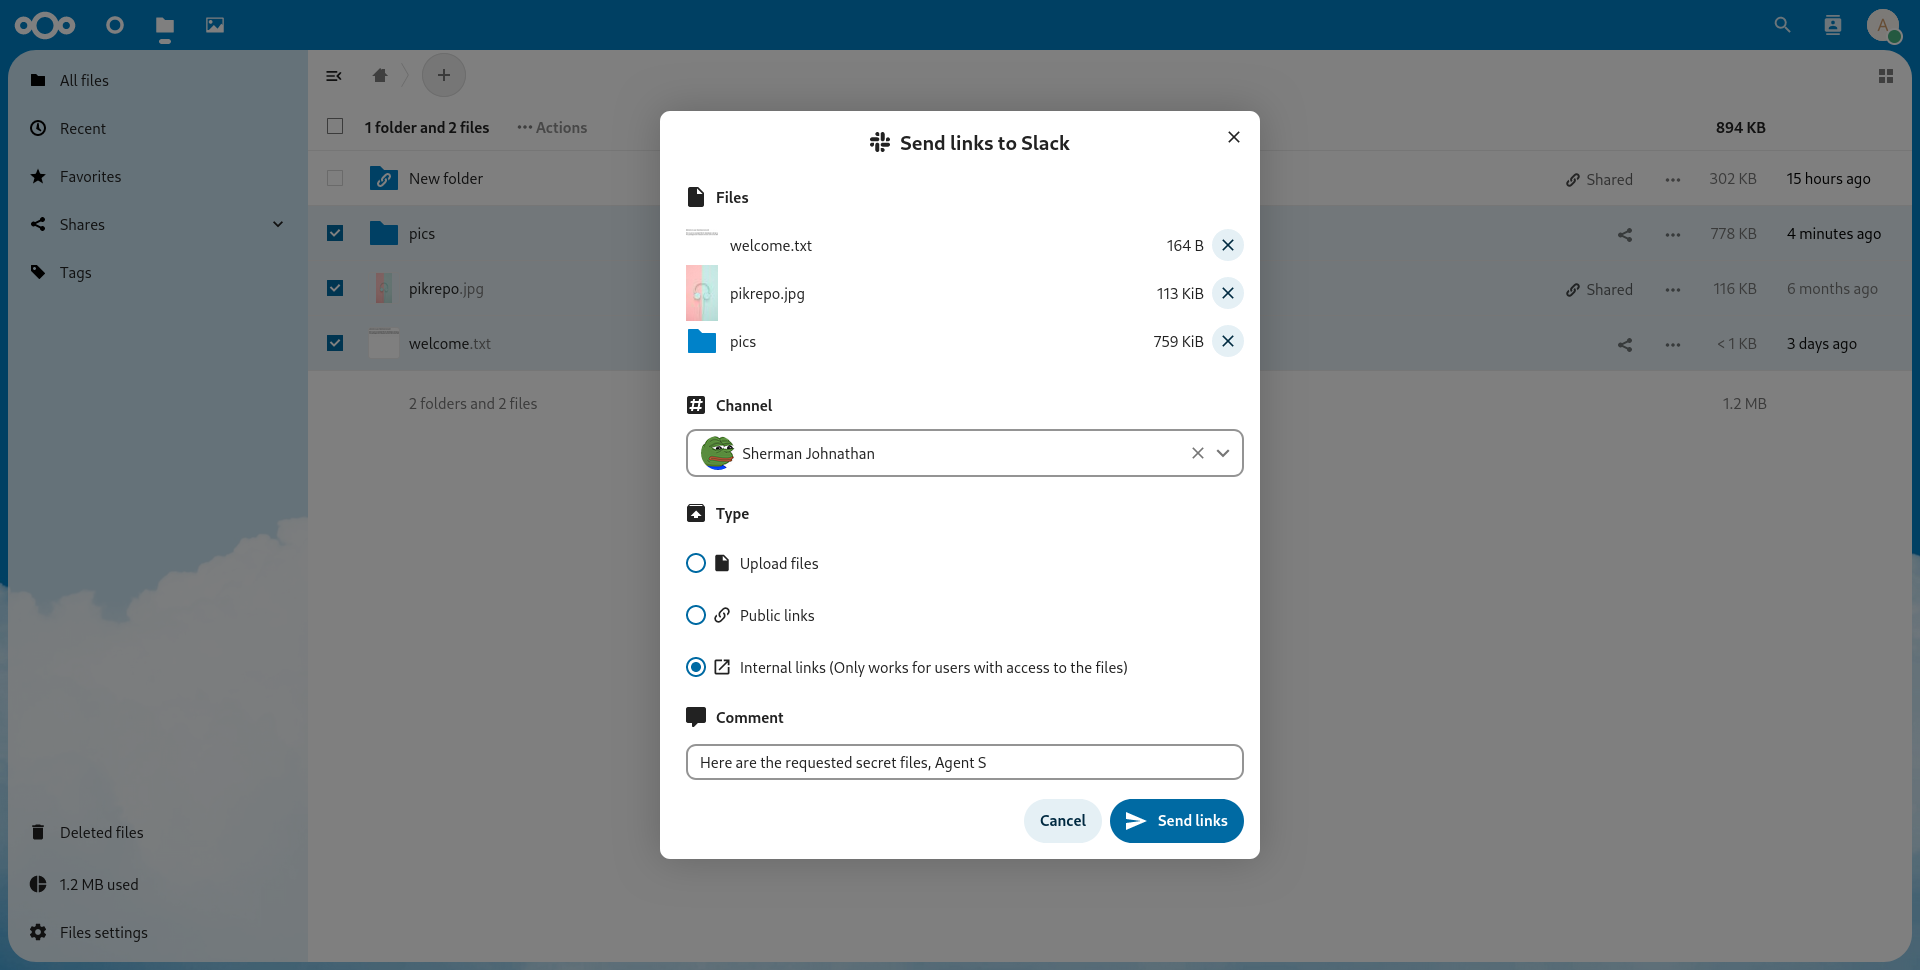Open the Dashboard circle icon in header
The image size is (1920, 970).
[115, 25]
